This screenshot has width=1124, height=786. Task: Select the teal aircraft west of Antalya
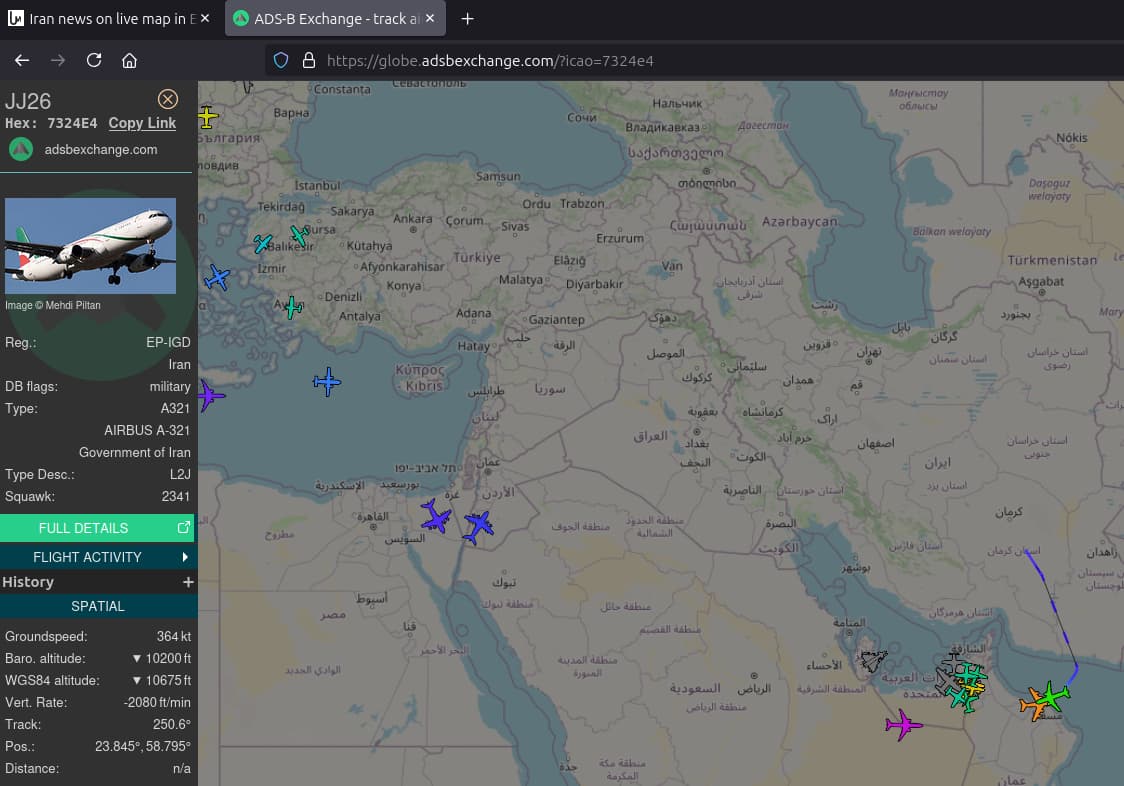point(292,307)
